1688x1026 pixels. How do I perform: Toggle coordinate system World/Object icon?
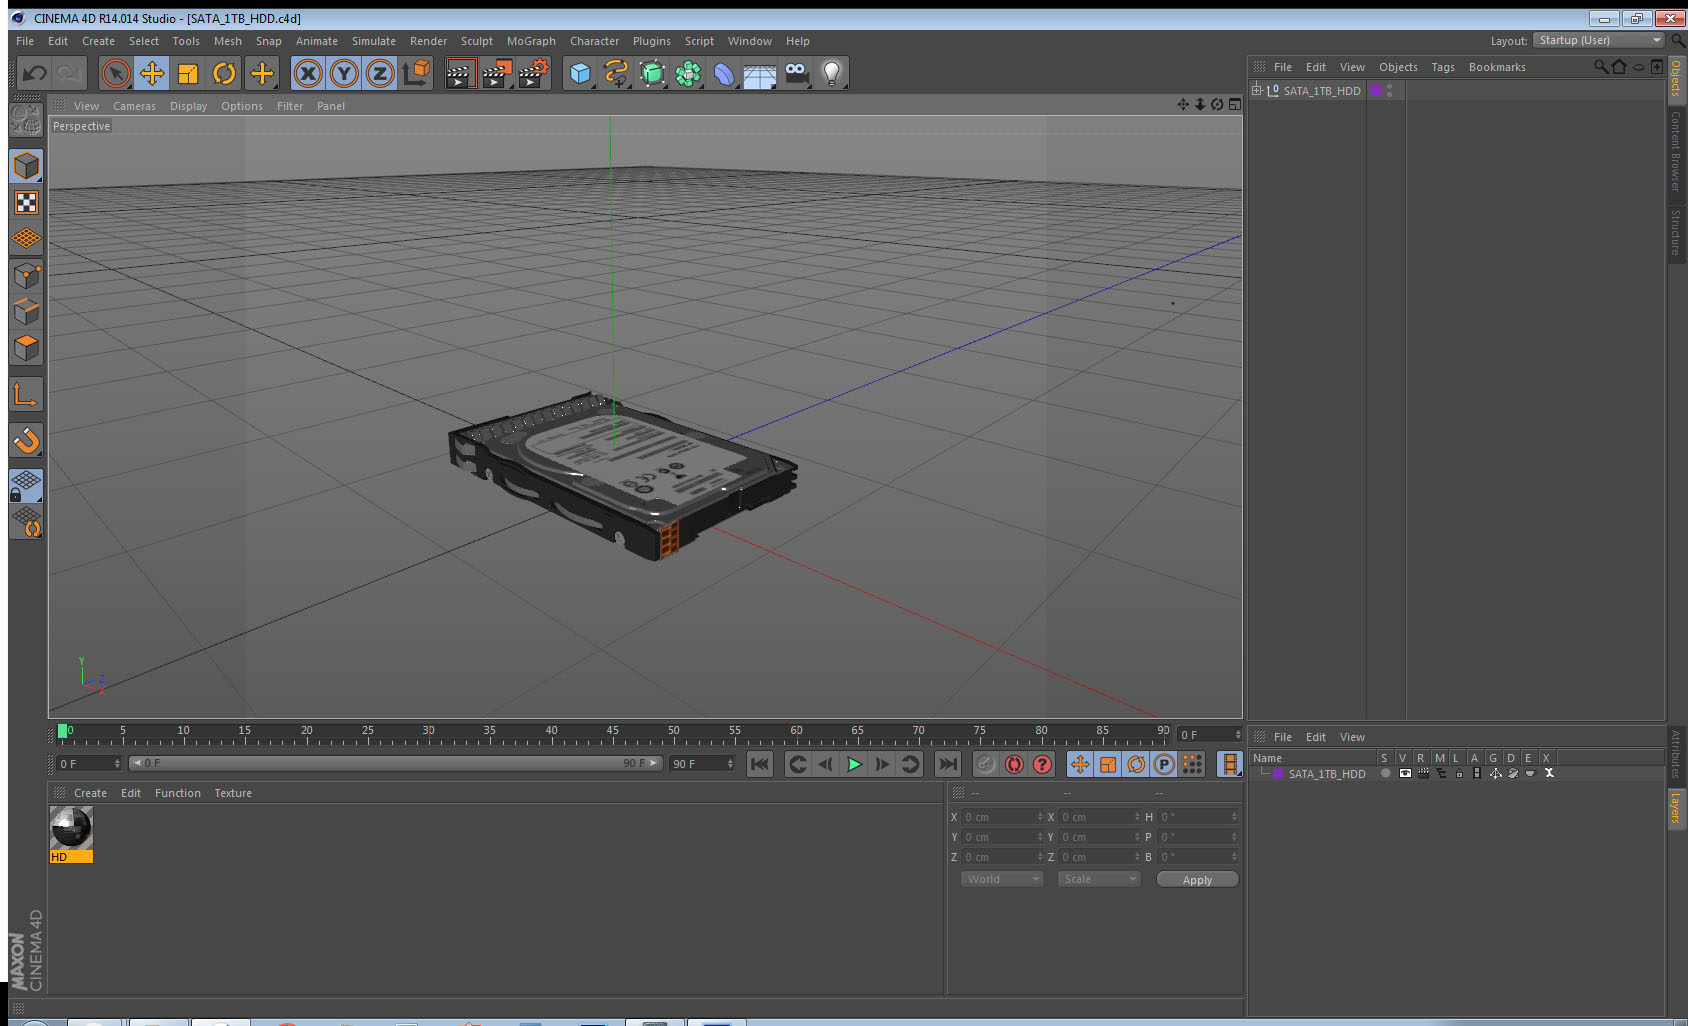tap(416, 72)
